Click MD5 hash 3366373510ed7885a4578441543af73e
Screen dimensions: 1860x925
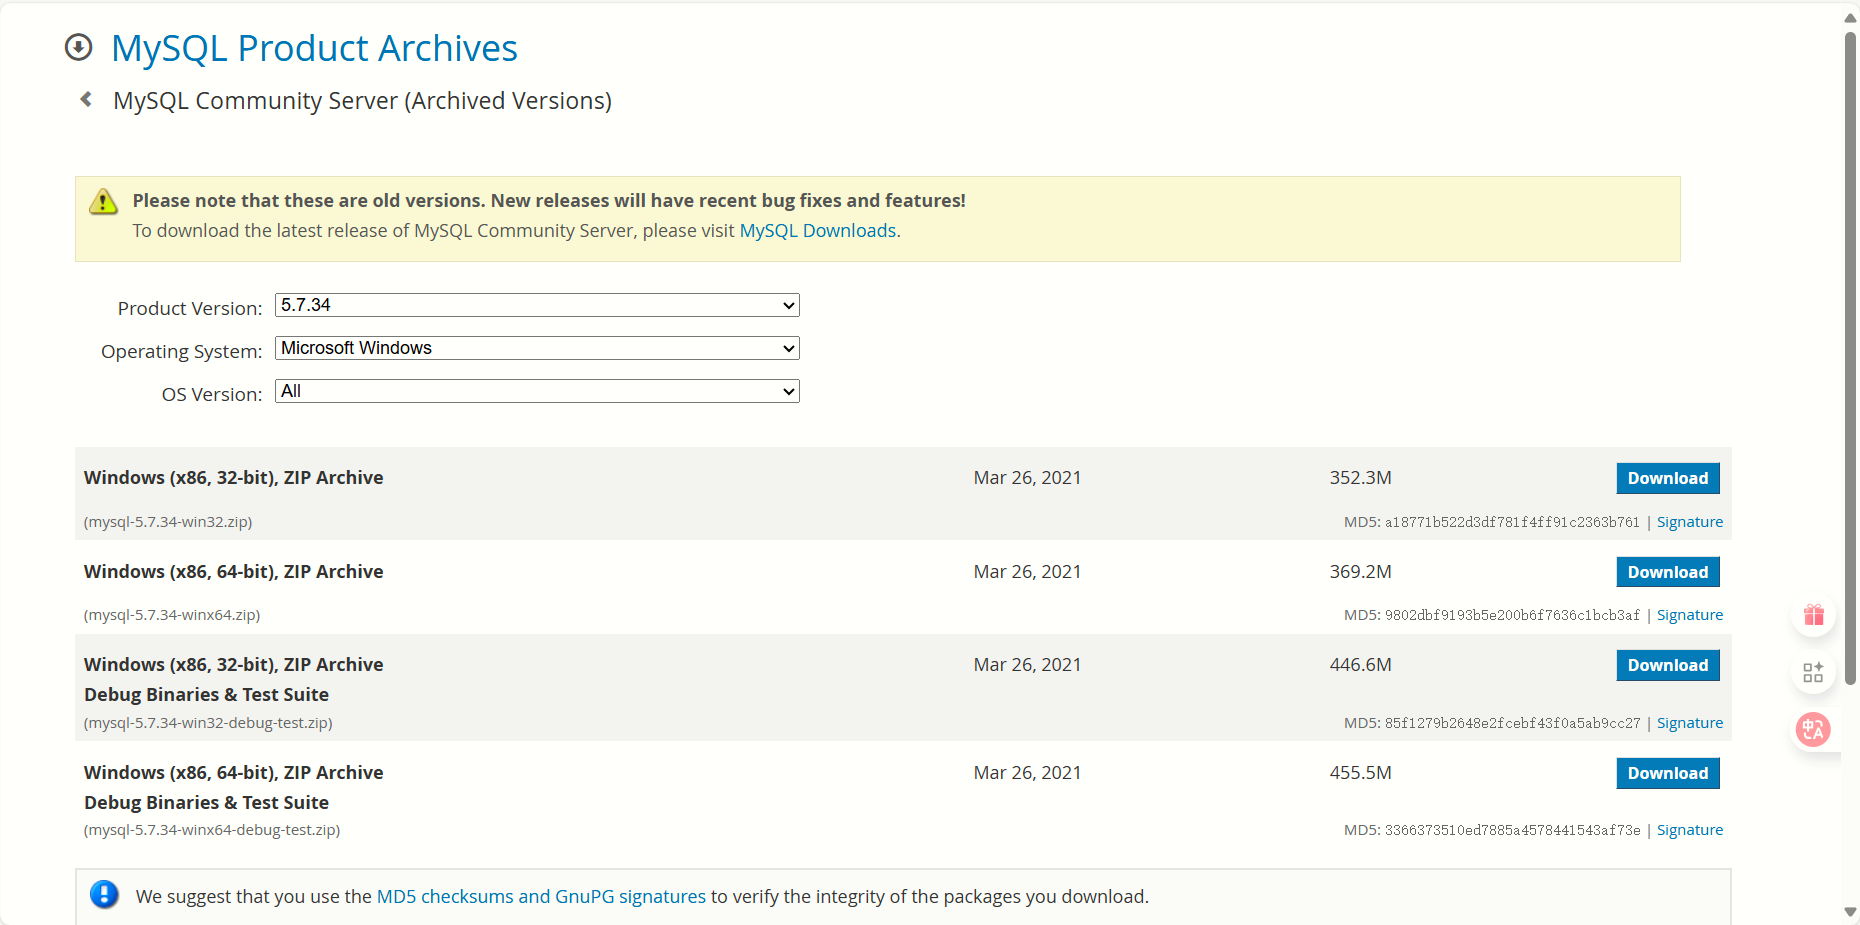point(1512,830)
